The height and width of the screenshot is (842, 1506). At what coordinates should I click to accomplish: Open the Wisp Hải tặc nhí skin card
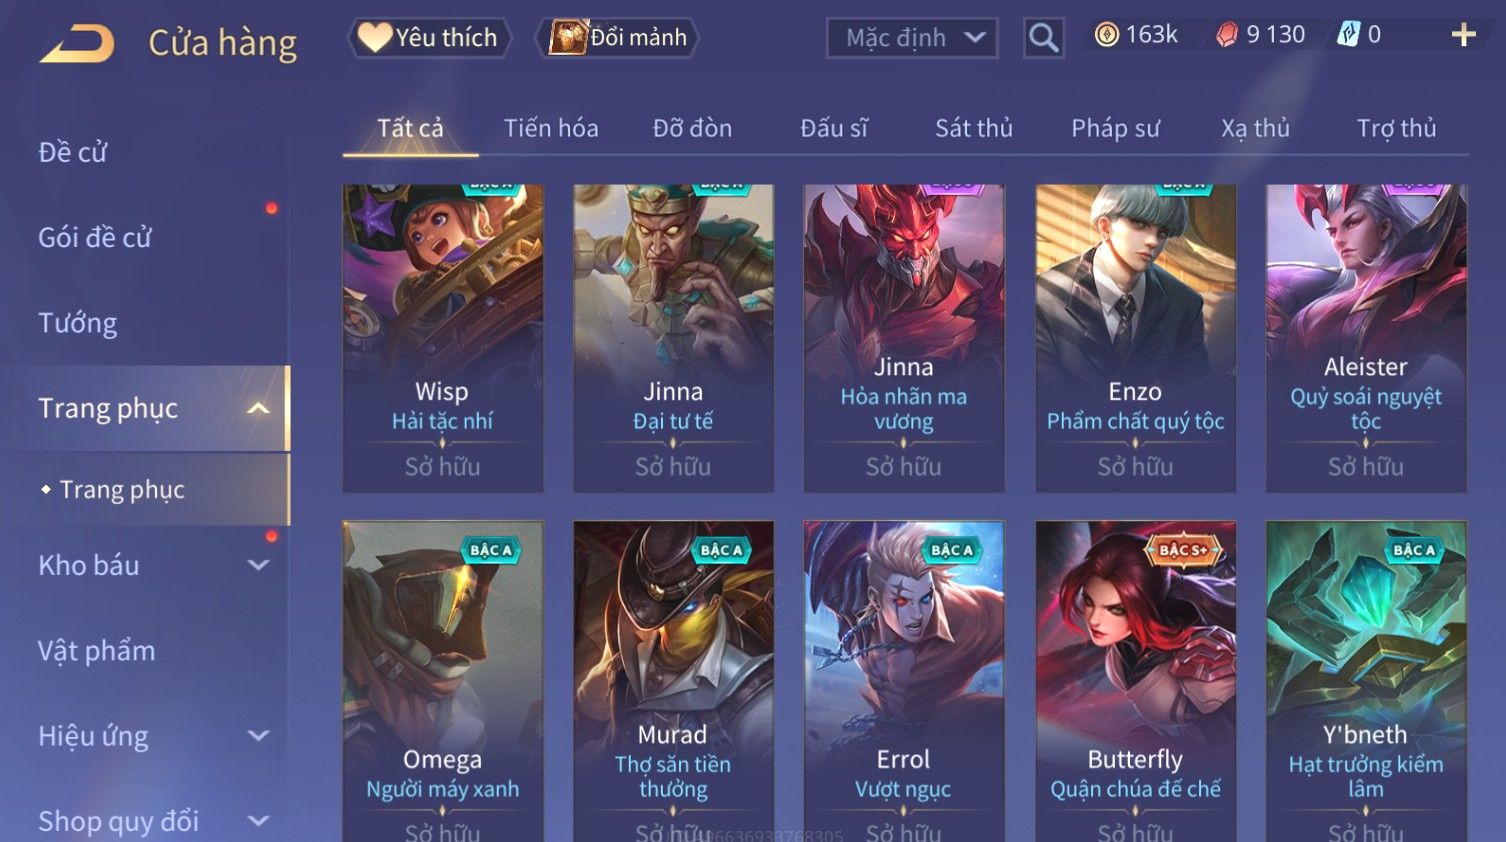443,338
